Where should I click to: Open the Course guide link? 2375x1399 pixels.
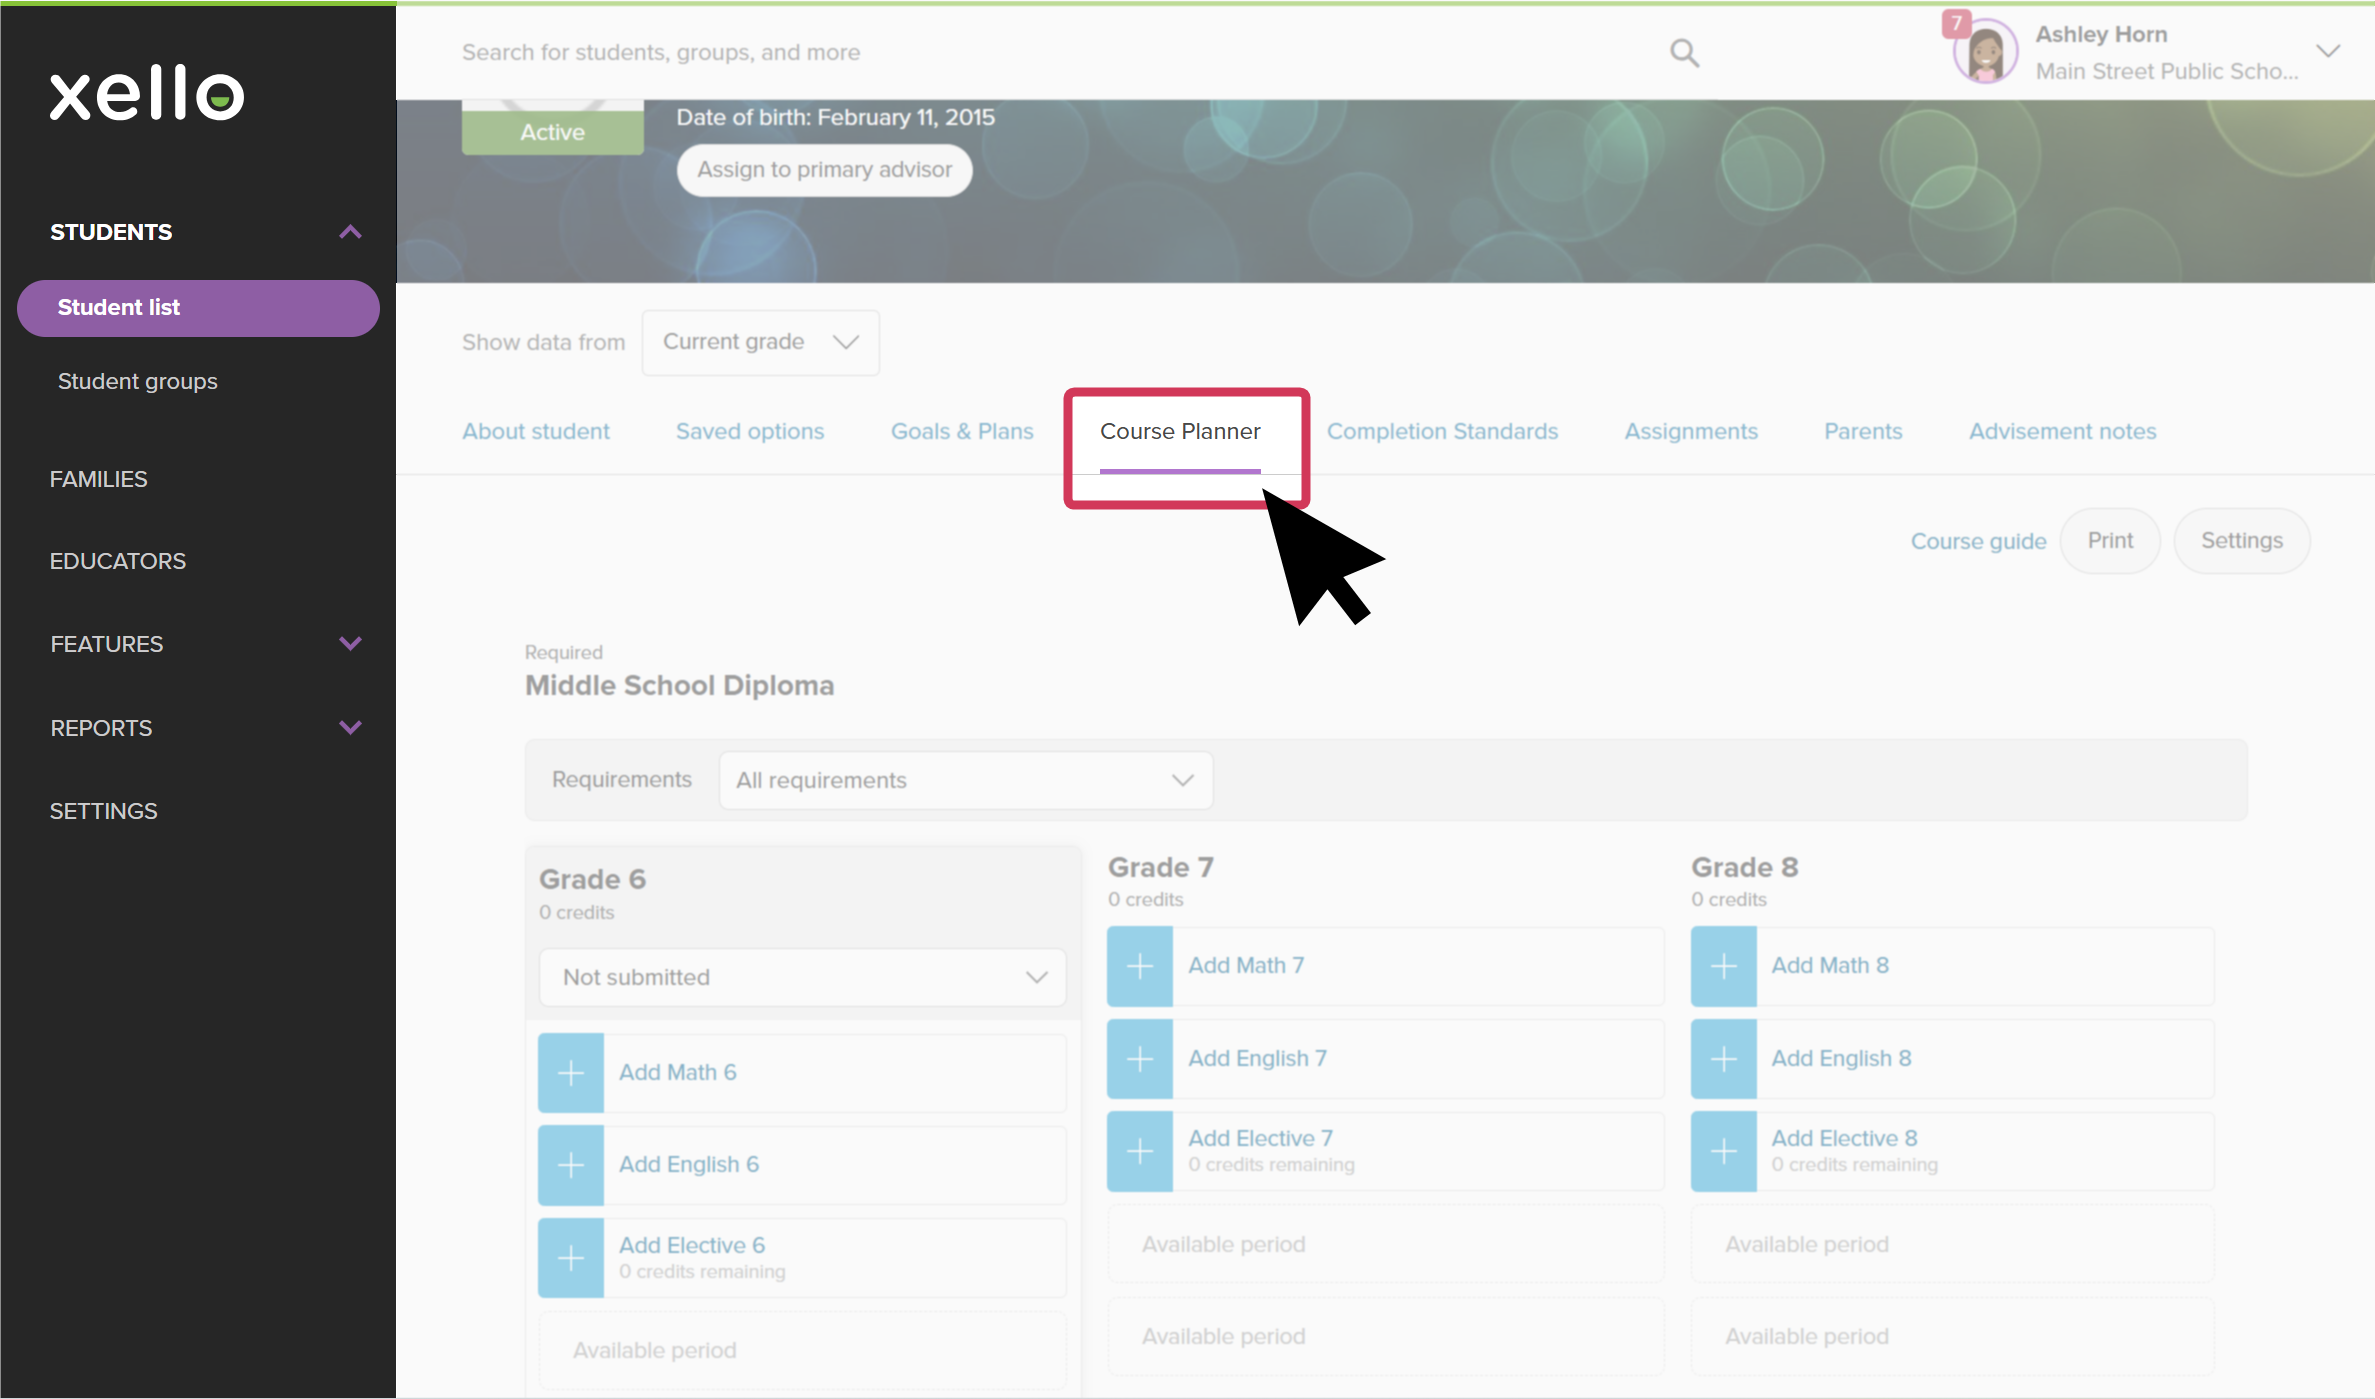1977,541
